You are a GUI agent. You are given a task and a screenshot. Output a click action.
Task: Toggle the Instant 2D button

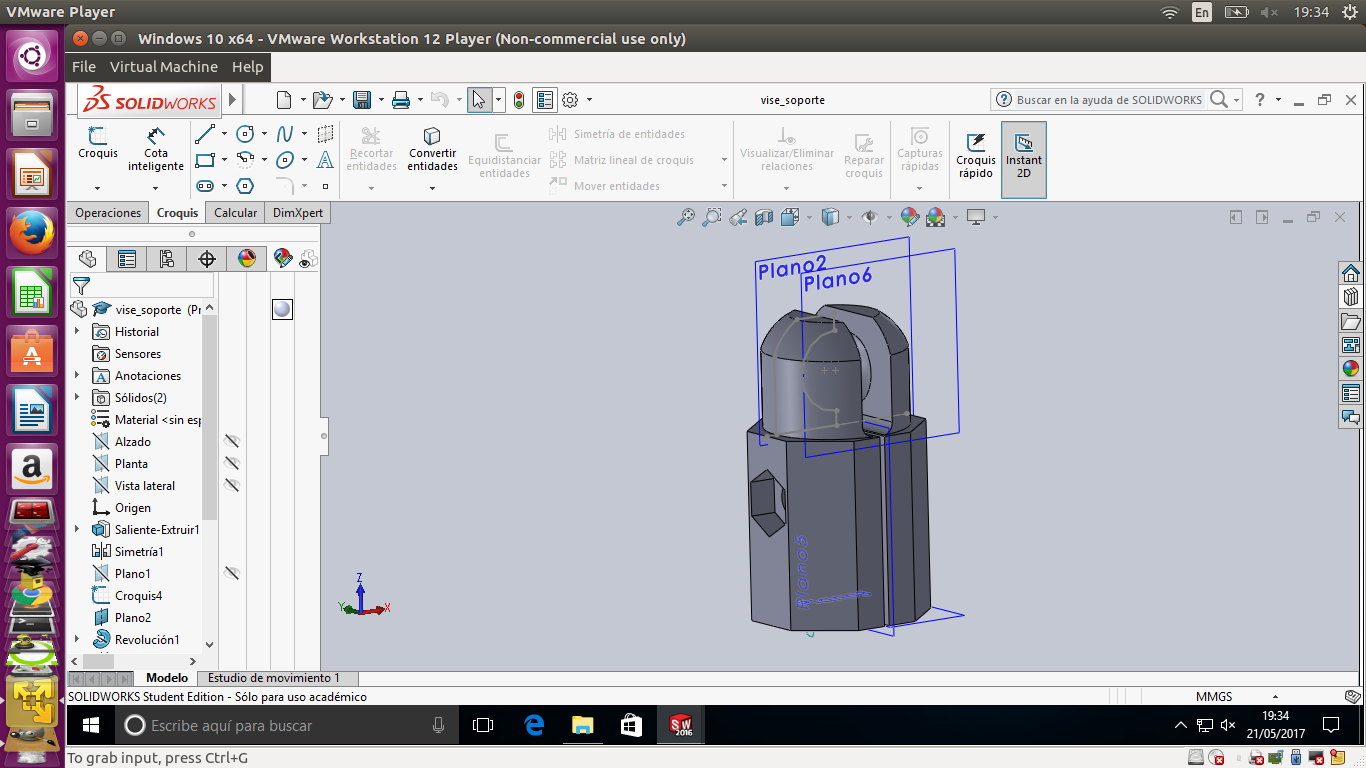click(x=1023, y=155)
